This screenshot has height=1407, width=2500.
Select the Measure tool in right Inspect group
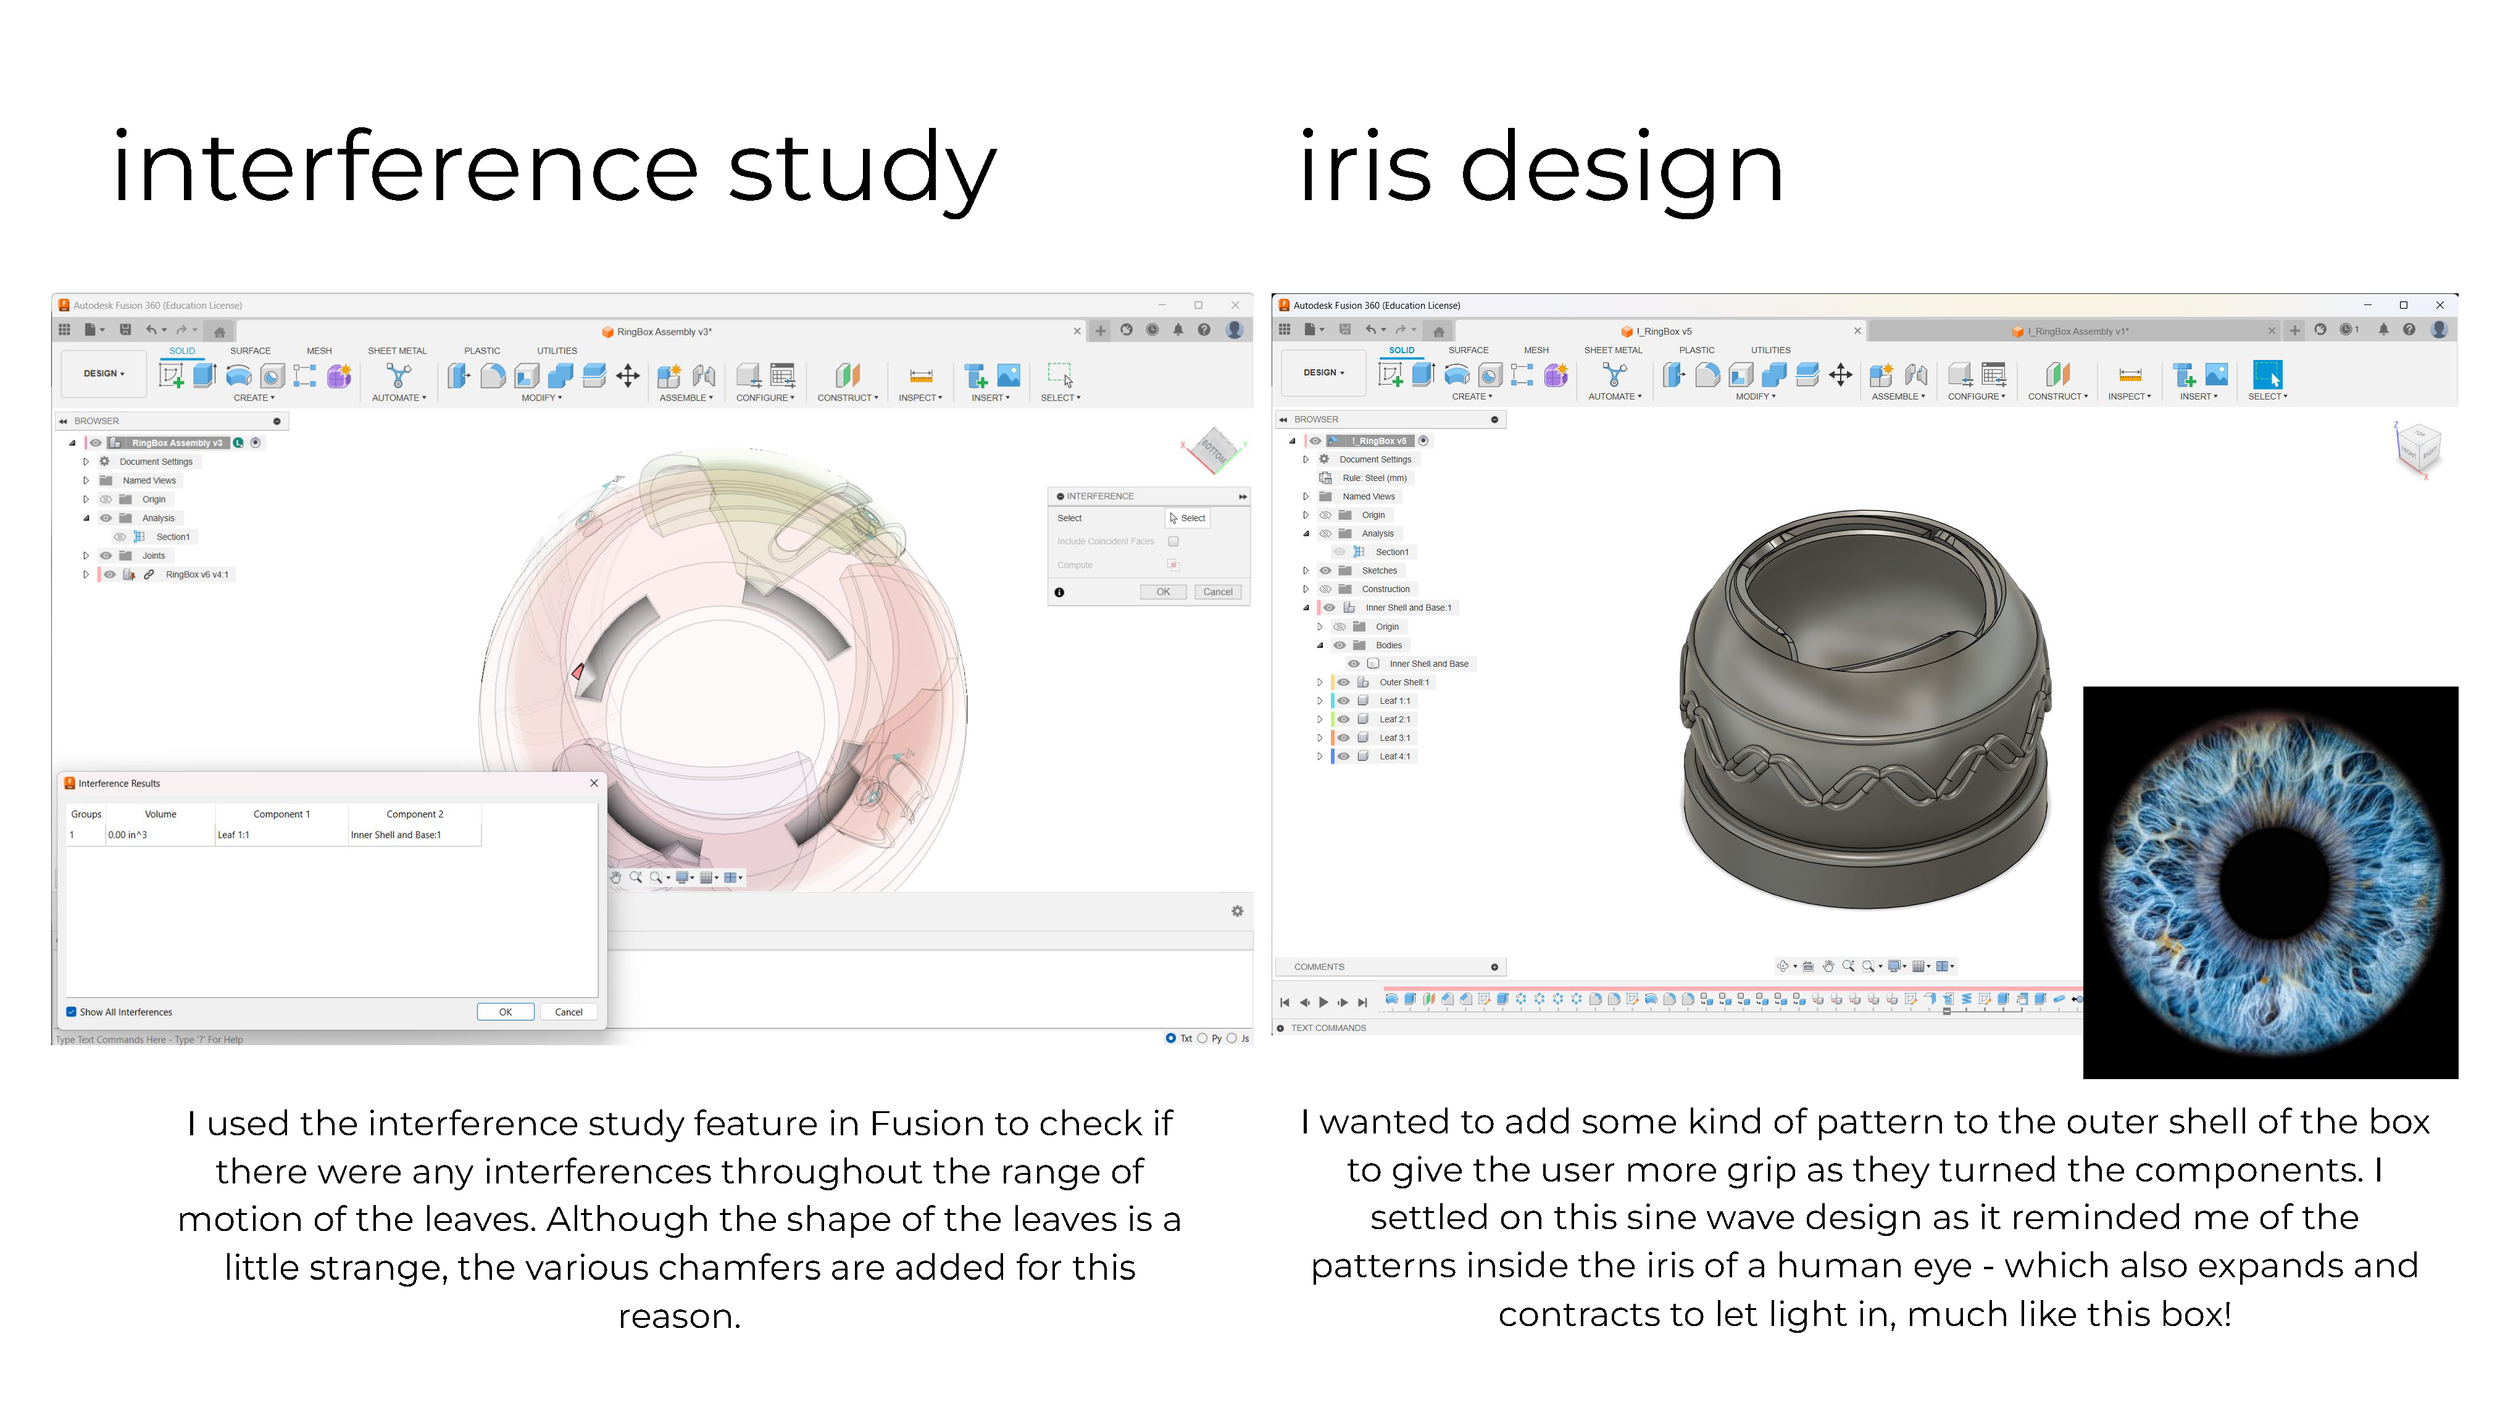point(2130,375)
